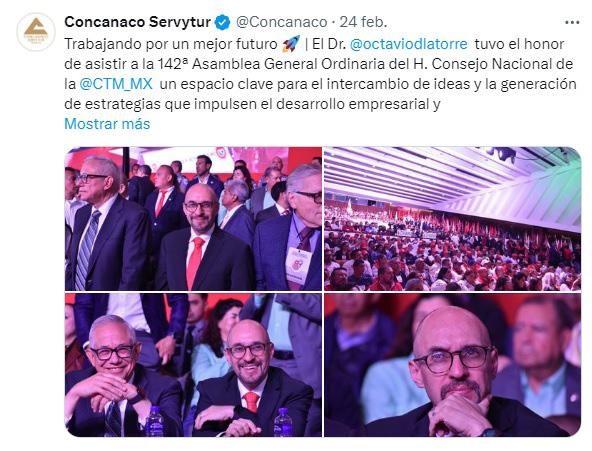Open the photo of two seated smiling men

tap(193, 365)
